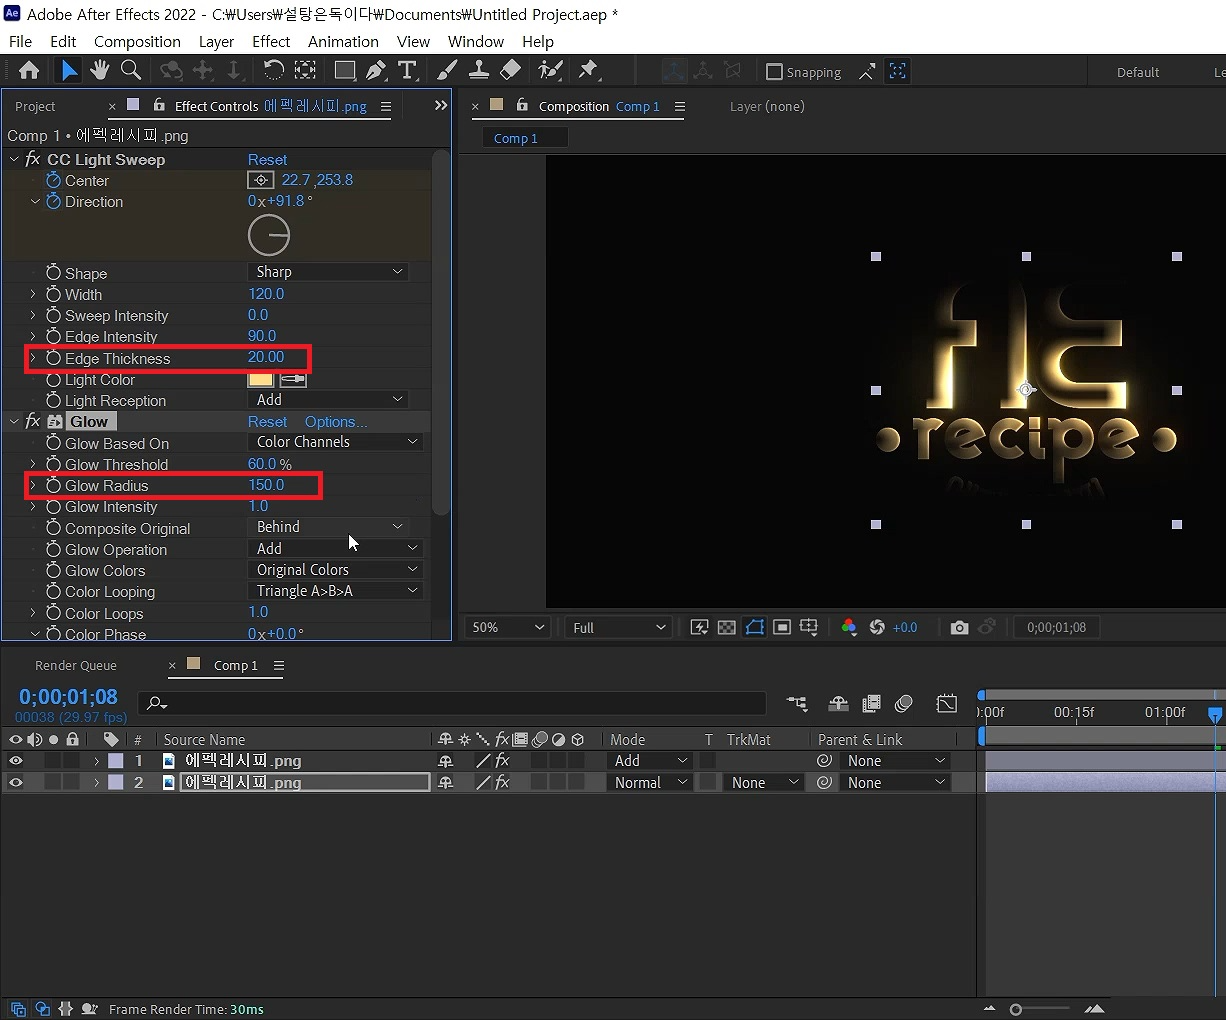This screenshot has height=1020, width=1226.
Task: Open Glow Based On dropdown
Action: pos(335,442)
